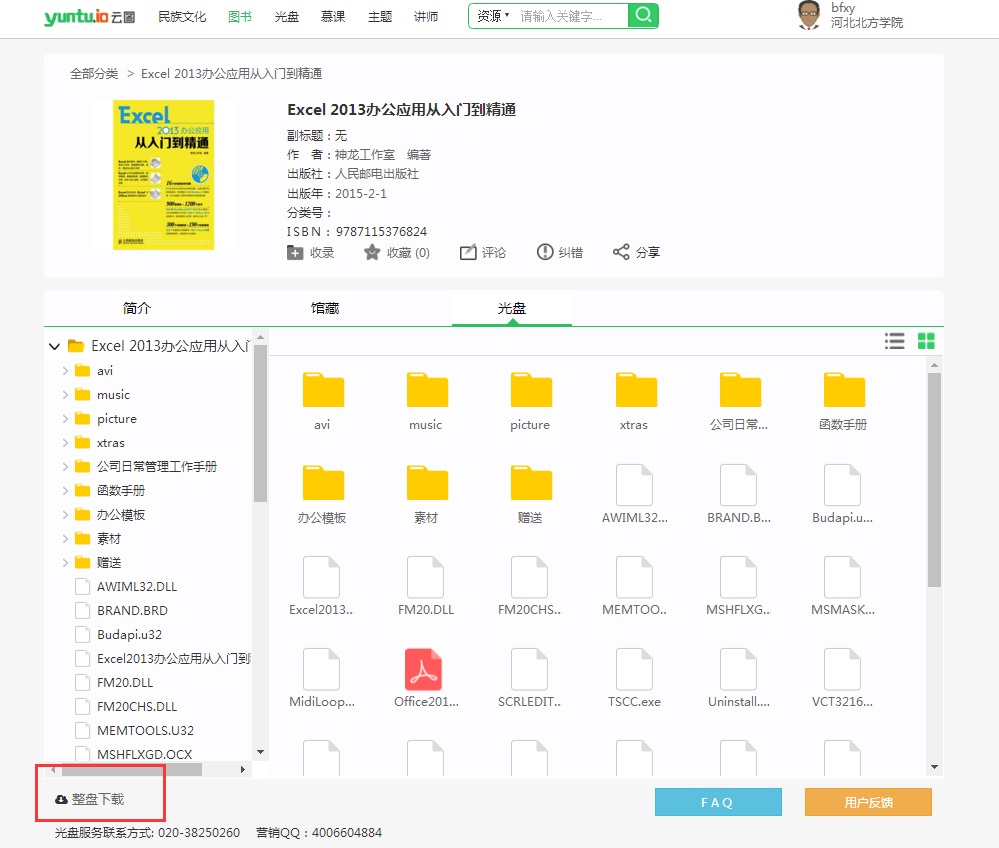This screenshot has height=848, width=999.
Task: Open the 资源 search type dropdown
Action: [x=493, y=16]
